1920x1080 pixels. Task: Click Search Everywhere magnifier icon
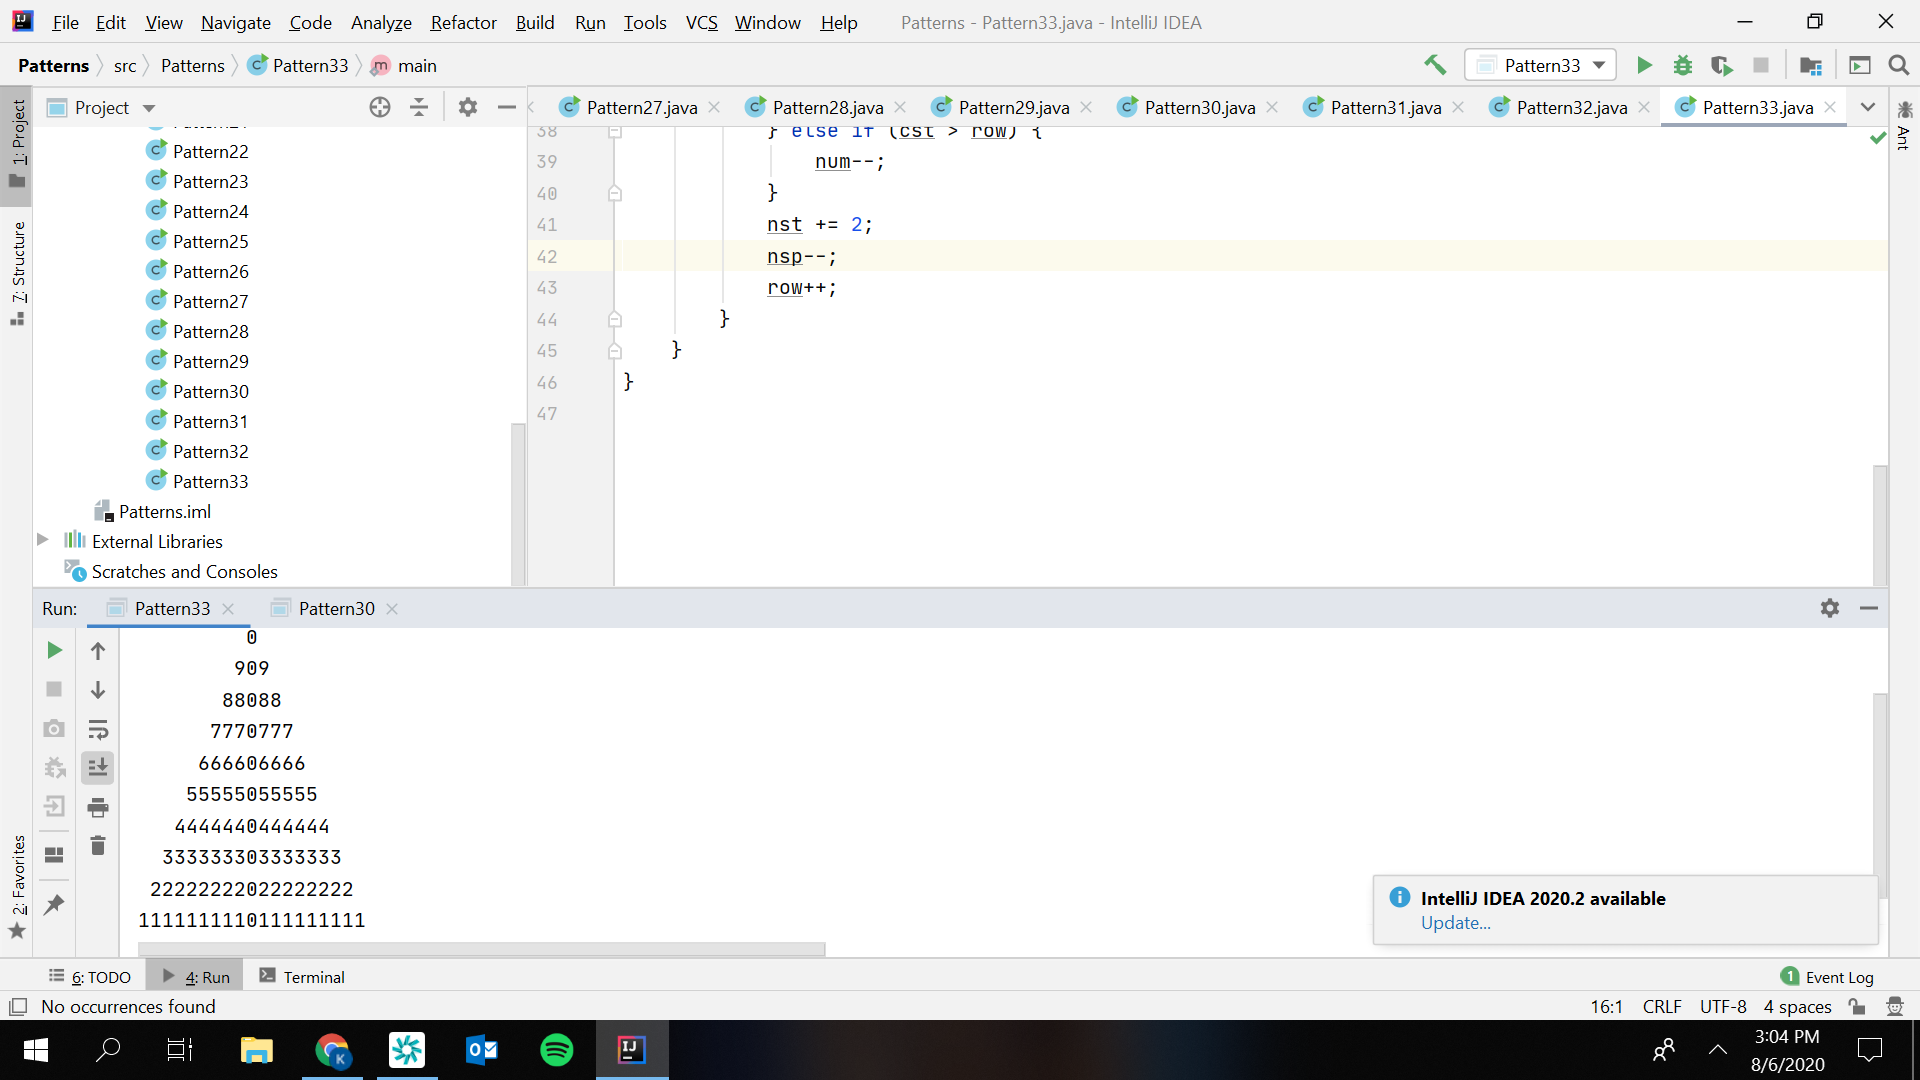(x=1898, y=65)
